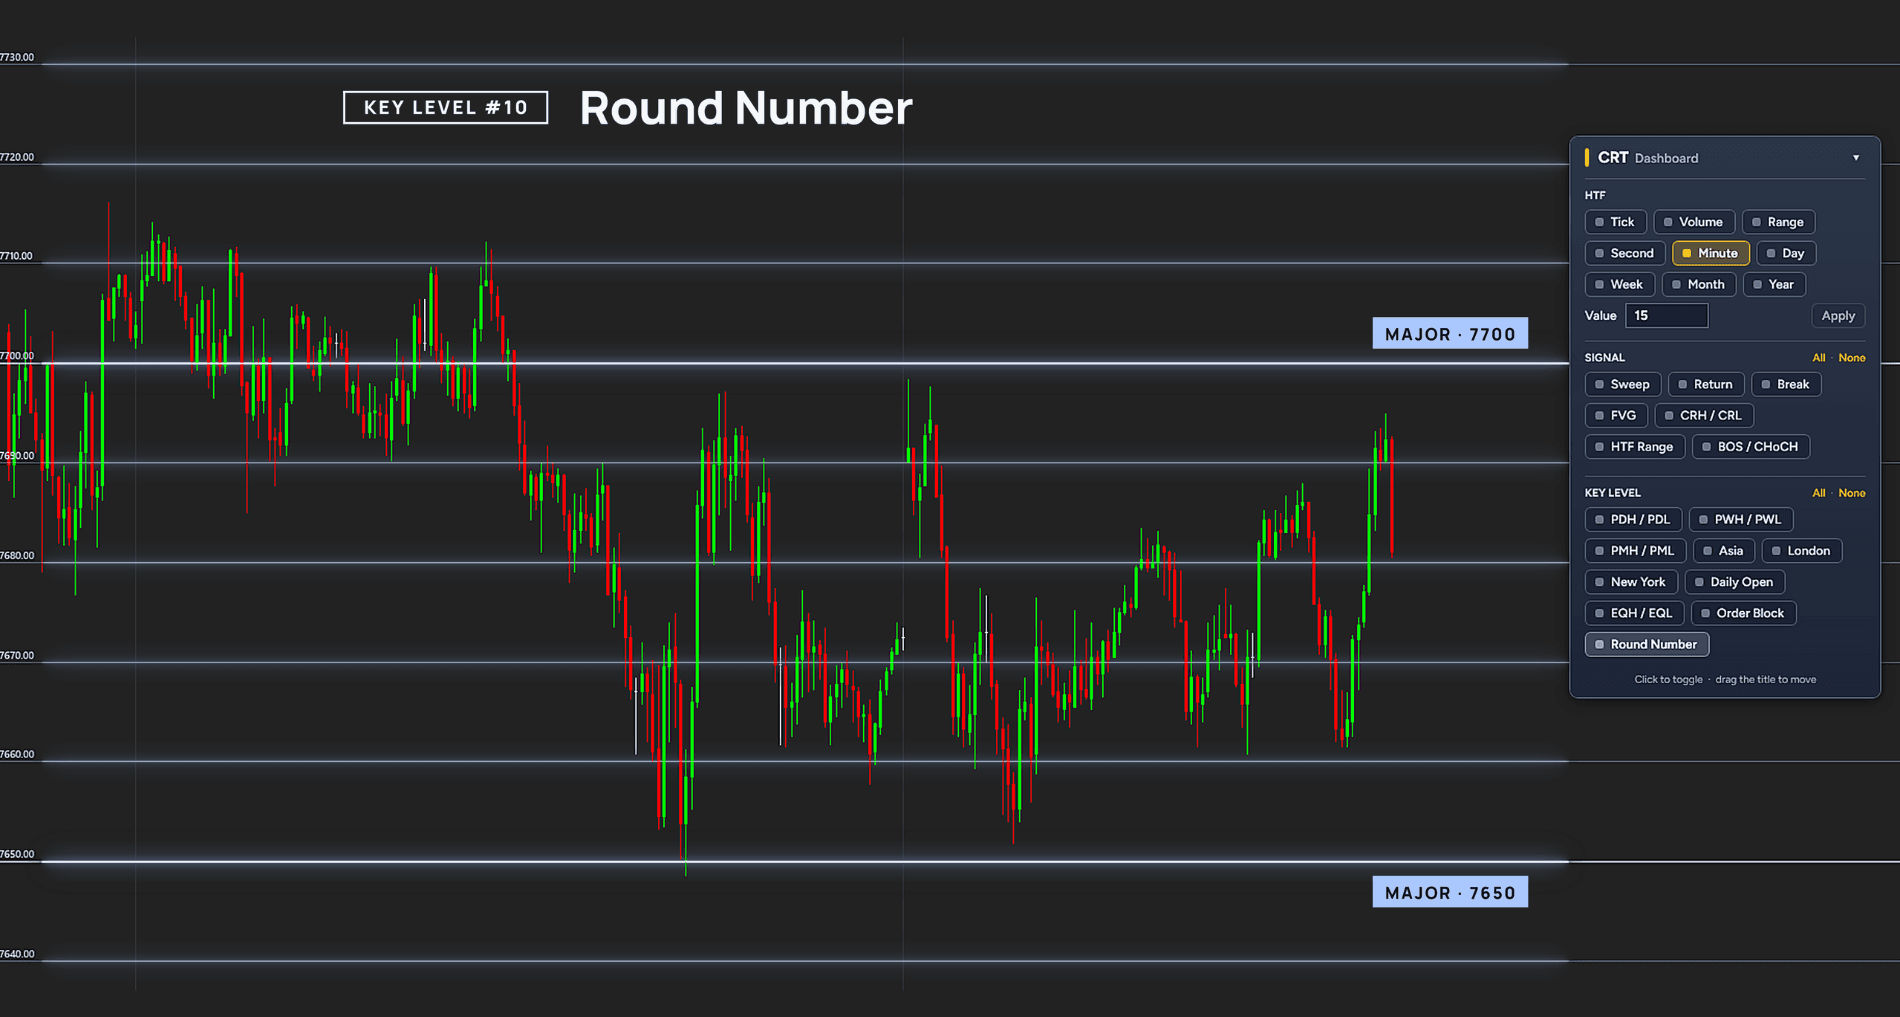This screenshot has width=1900, height=1017.
Task: Select the Volume HTF option
Action: coord(1694,222)
